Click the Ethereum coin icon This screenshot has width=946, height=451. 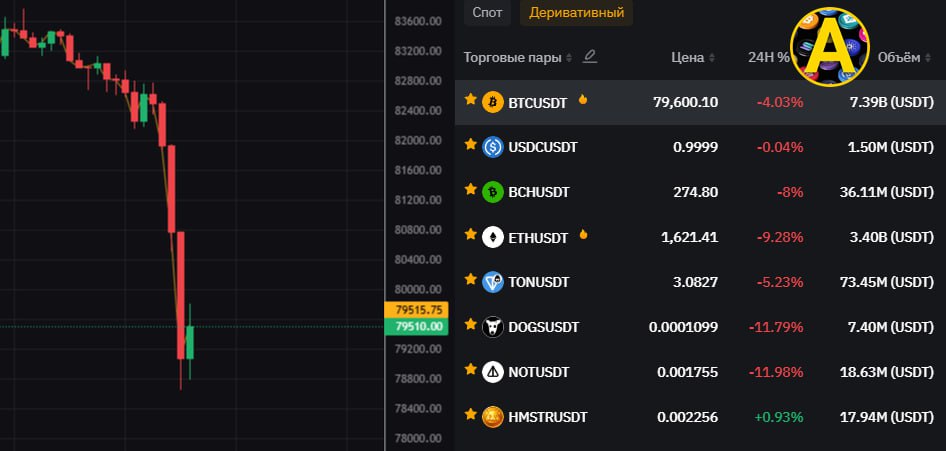493,238
